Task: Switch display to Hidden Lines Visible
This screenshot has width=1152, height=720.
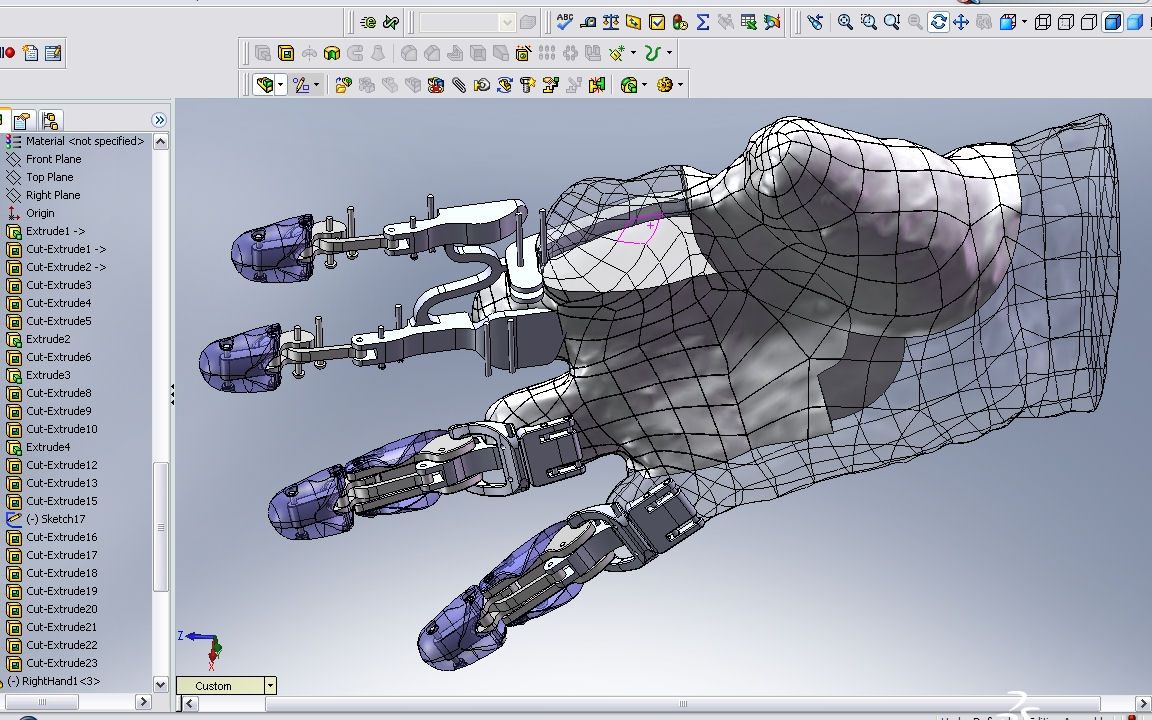Action: tap(1066, 22)
